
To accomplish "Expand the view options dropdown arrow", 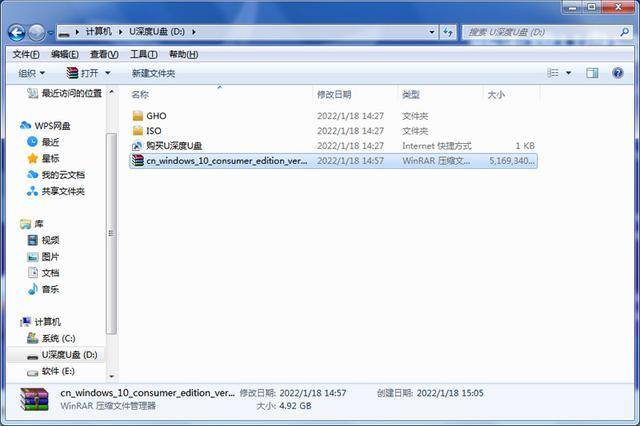I will pos(569,73).
